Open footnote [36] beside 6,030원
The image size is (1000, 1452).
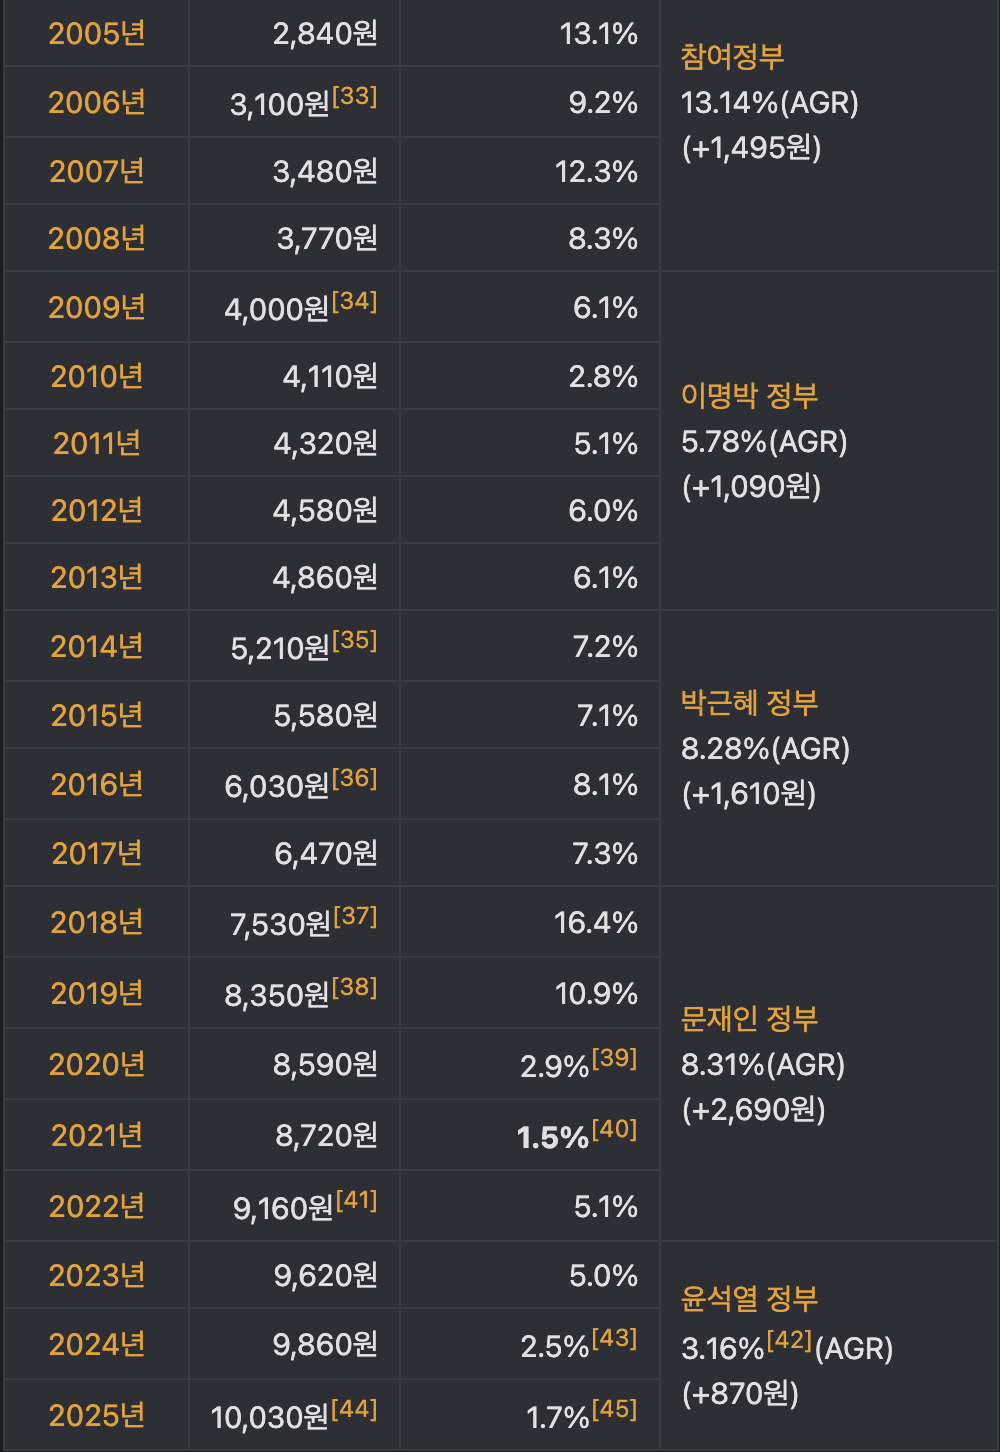click(355, 778)
